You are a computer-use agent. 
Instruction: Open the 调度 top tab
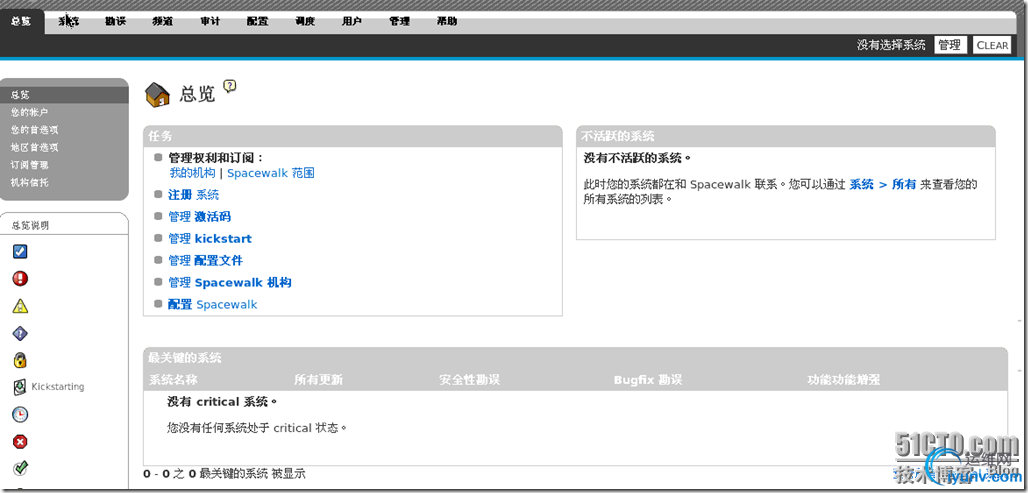[x=305, y=21]
